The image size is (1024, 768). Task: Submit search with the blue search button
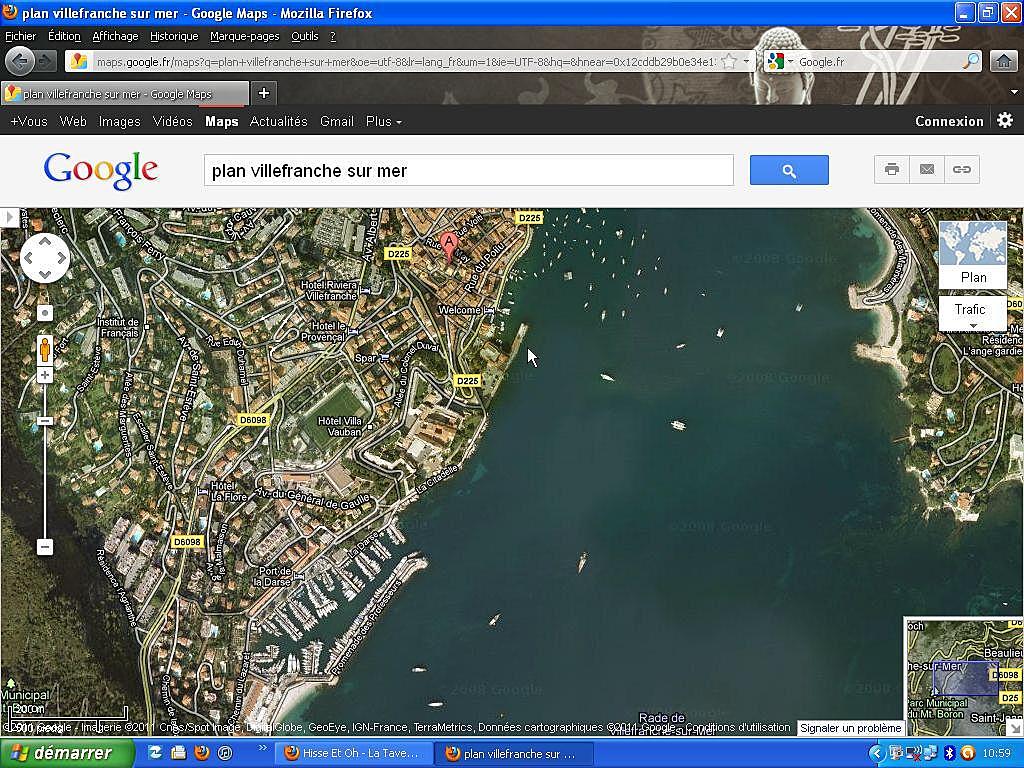(x=789, y=170)
